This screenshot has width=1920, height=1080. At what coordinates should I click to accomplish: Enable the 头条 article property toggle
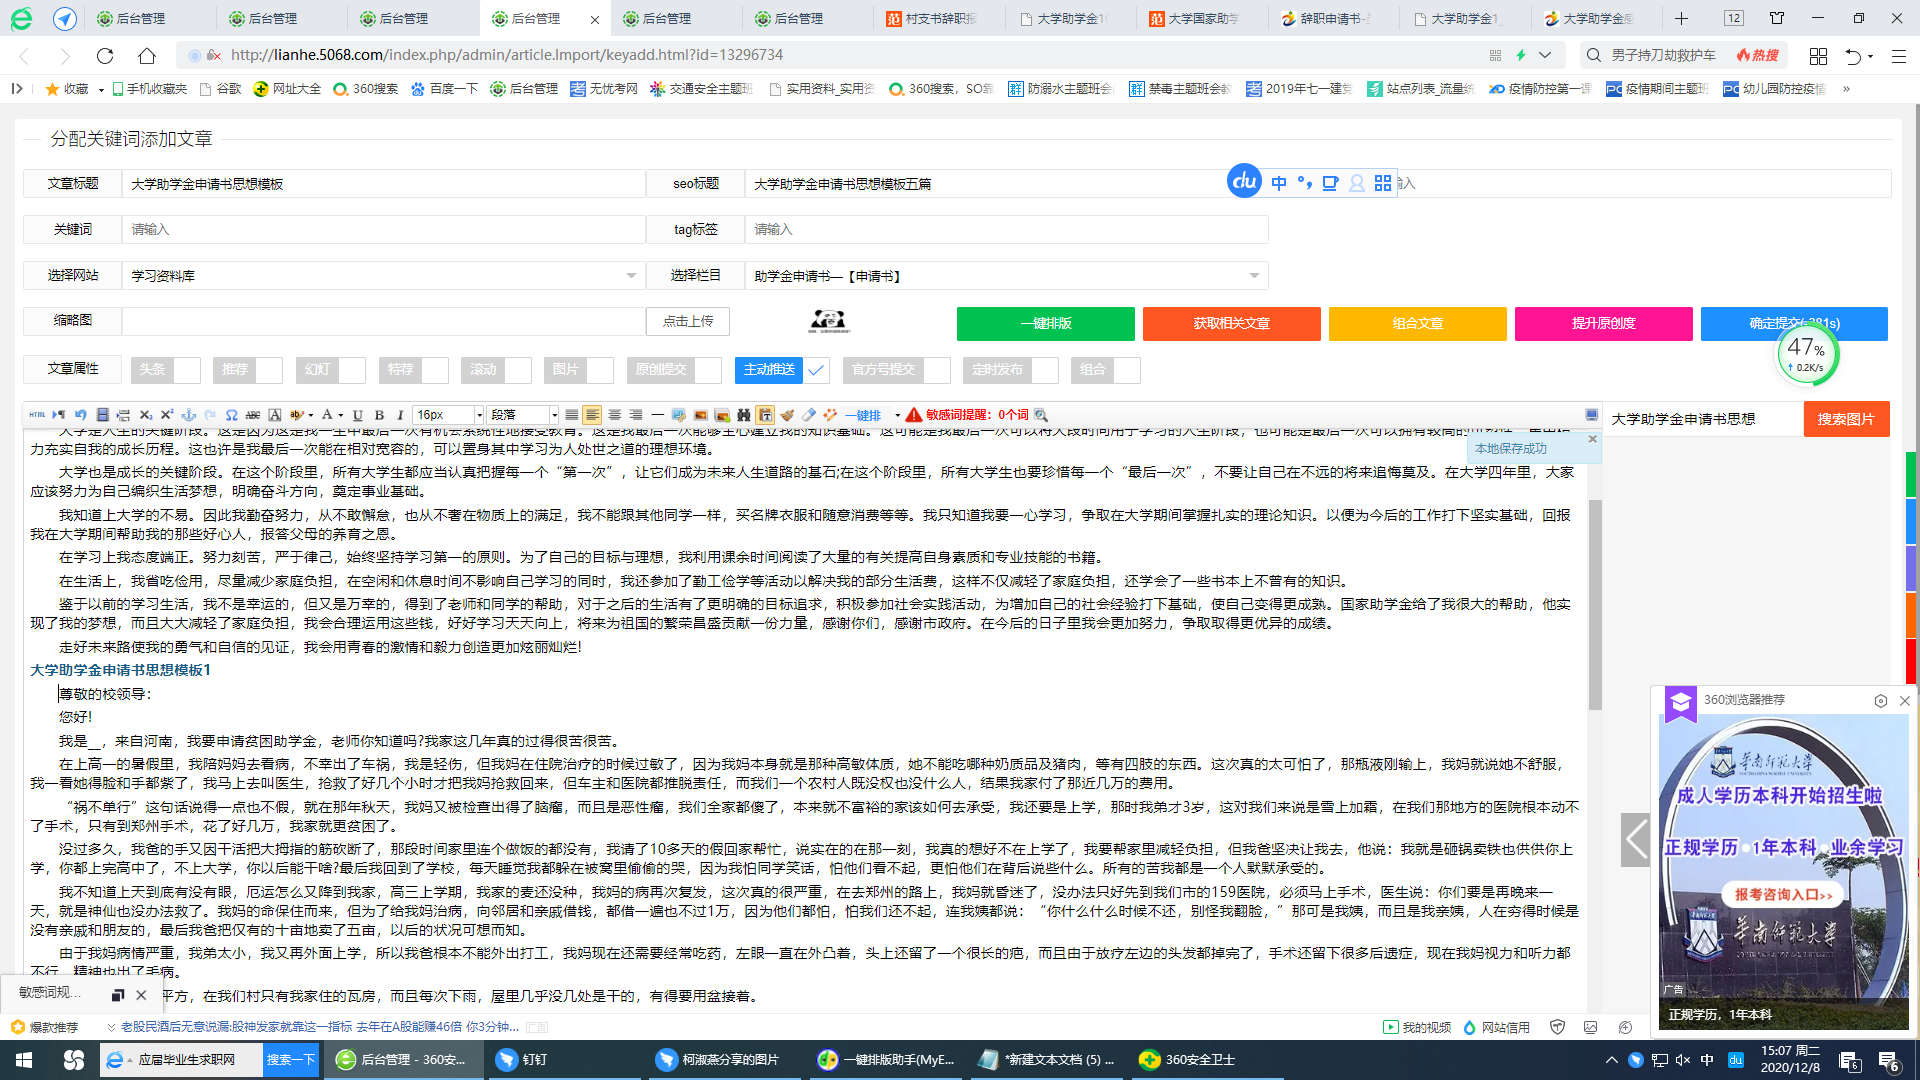point(185,369)
